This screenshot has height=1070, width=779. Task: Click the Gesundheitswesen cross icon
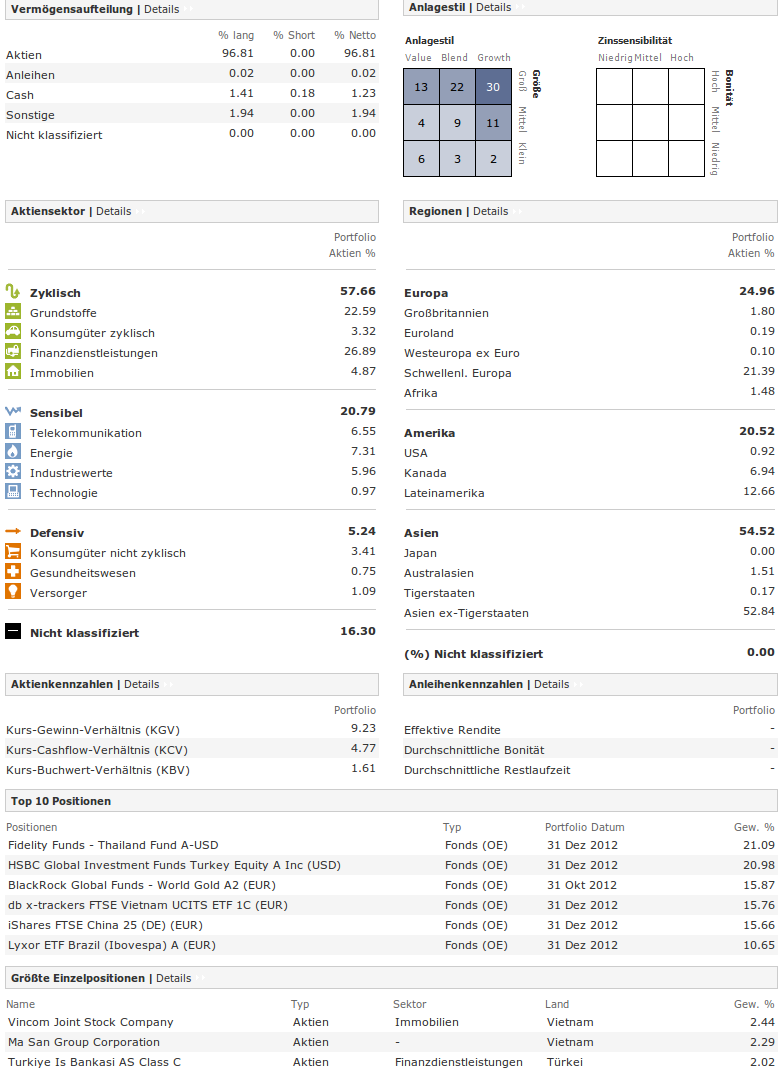pos(13,572)
